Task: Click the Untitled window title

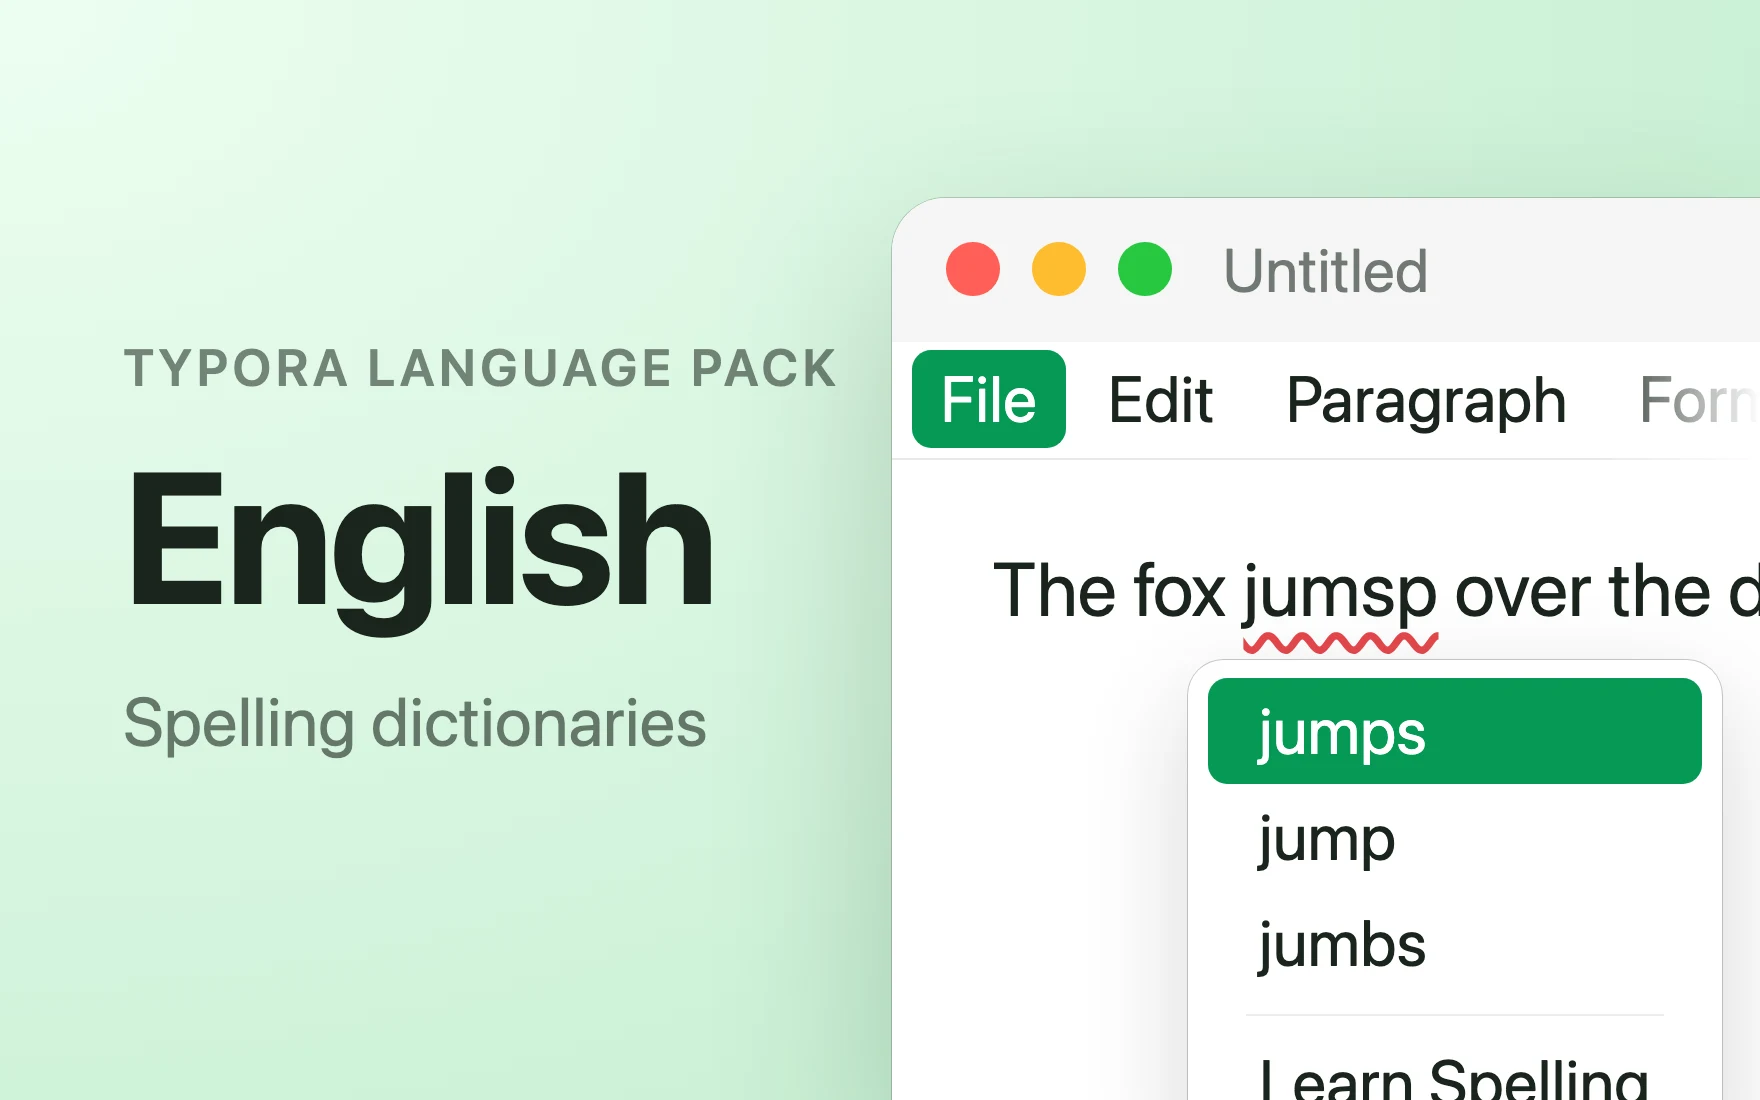Action: 1326,271
